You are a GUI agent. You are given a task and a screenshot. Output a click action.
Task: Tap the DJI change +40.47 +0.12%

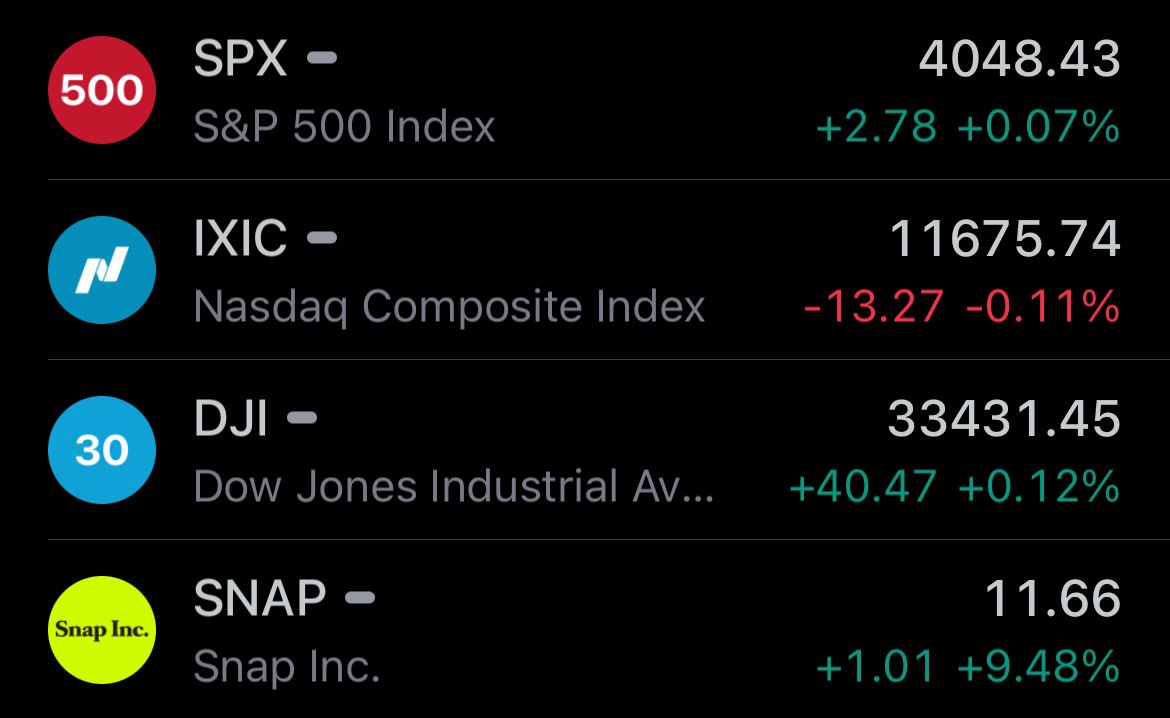(954, 487)
